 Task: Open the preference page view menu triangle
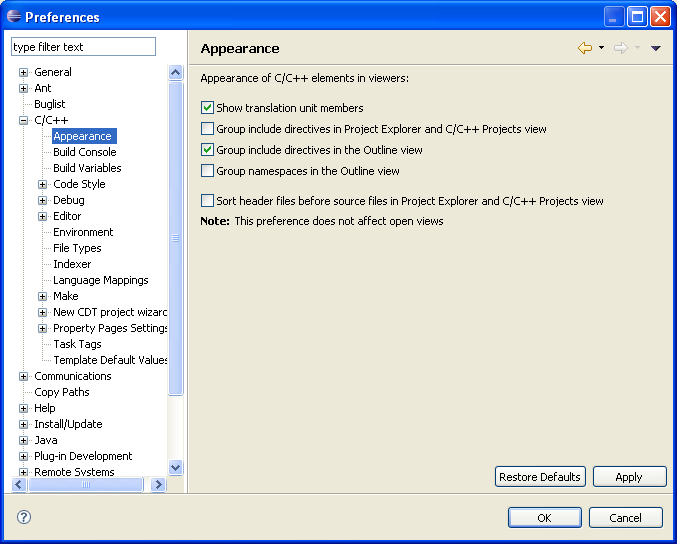tap(656, 48)
